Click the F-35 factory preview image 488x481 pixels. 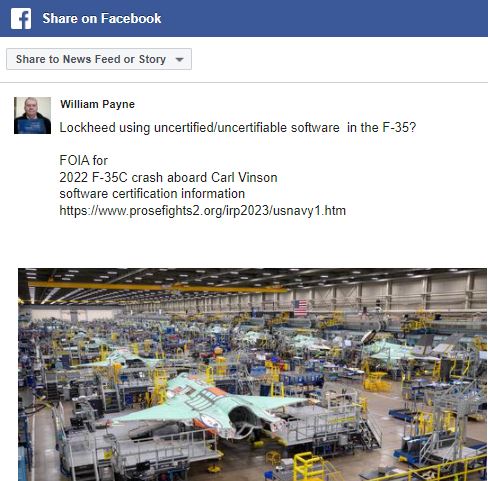[x=252, y=374]
